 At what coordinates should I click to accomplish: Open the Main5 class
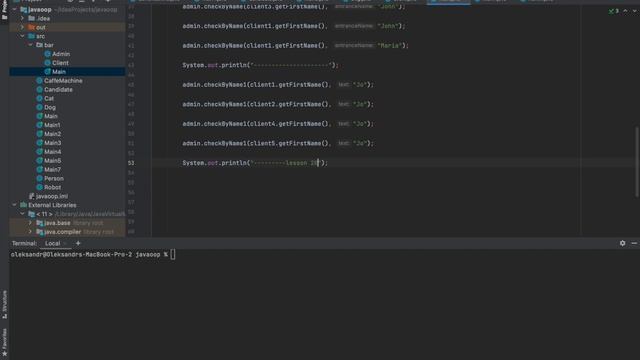(x=52, y=161)
